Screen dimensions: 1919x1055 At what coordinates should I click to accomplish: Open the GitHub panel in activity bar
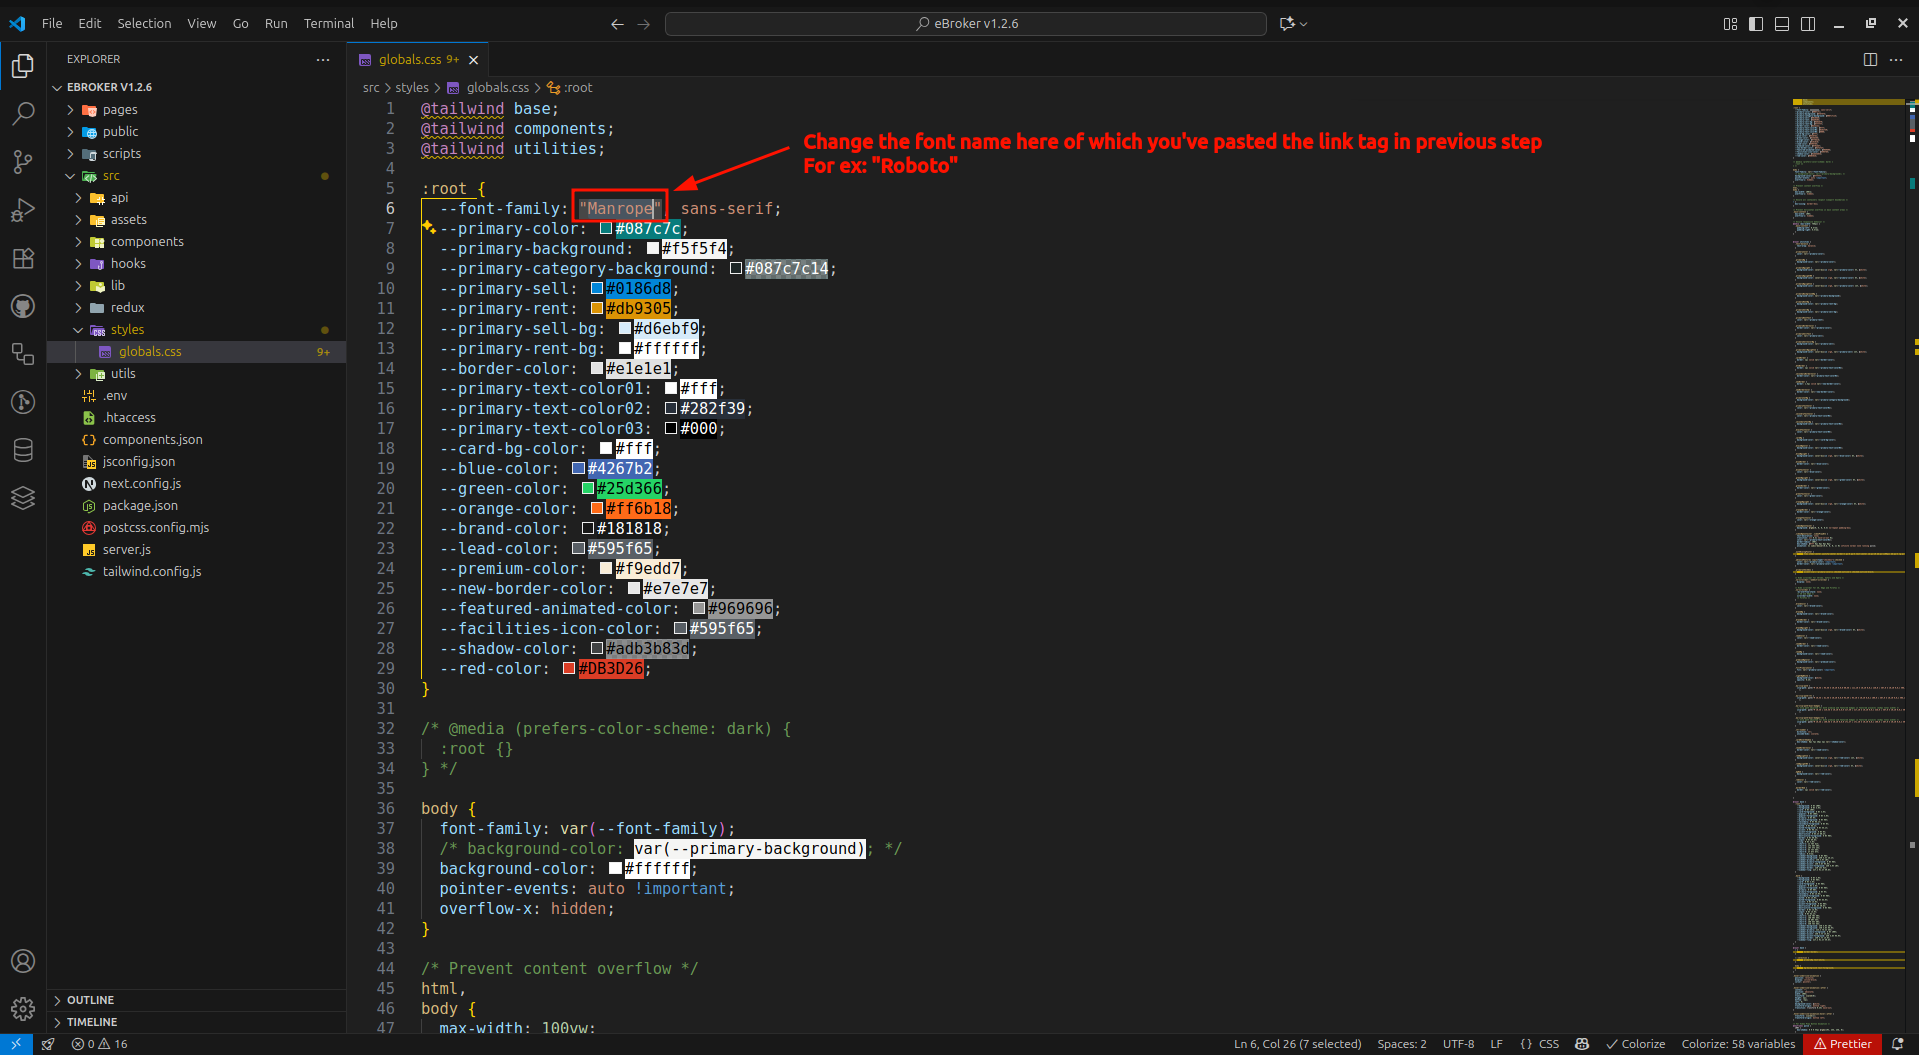pyautogui.click(x=22, y=306)
